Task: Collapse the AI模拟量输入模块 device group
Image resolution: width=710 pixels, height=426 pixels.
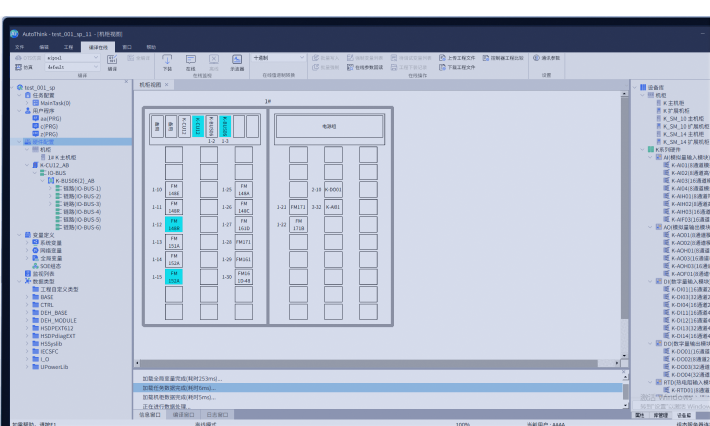Action: tap(650, 157)
